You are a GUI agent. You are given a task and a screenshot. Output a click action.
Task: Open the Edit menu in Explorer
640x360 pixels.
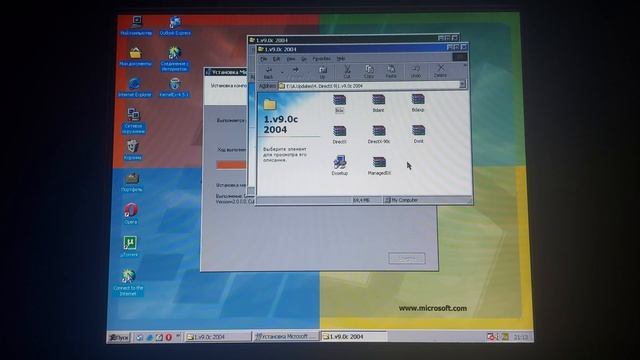click(x=276, y=59)
